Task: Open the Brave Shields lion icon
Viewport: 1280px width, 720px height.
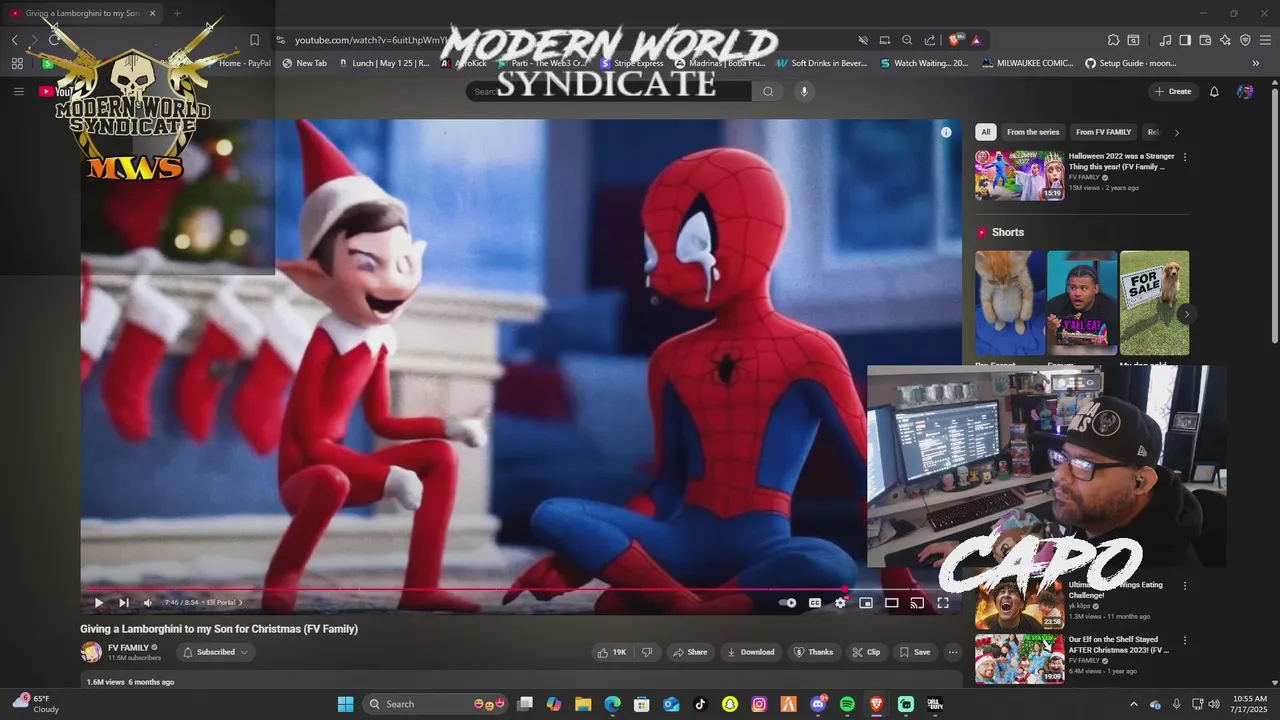Action: coord(955,40)
